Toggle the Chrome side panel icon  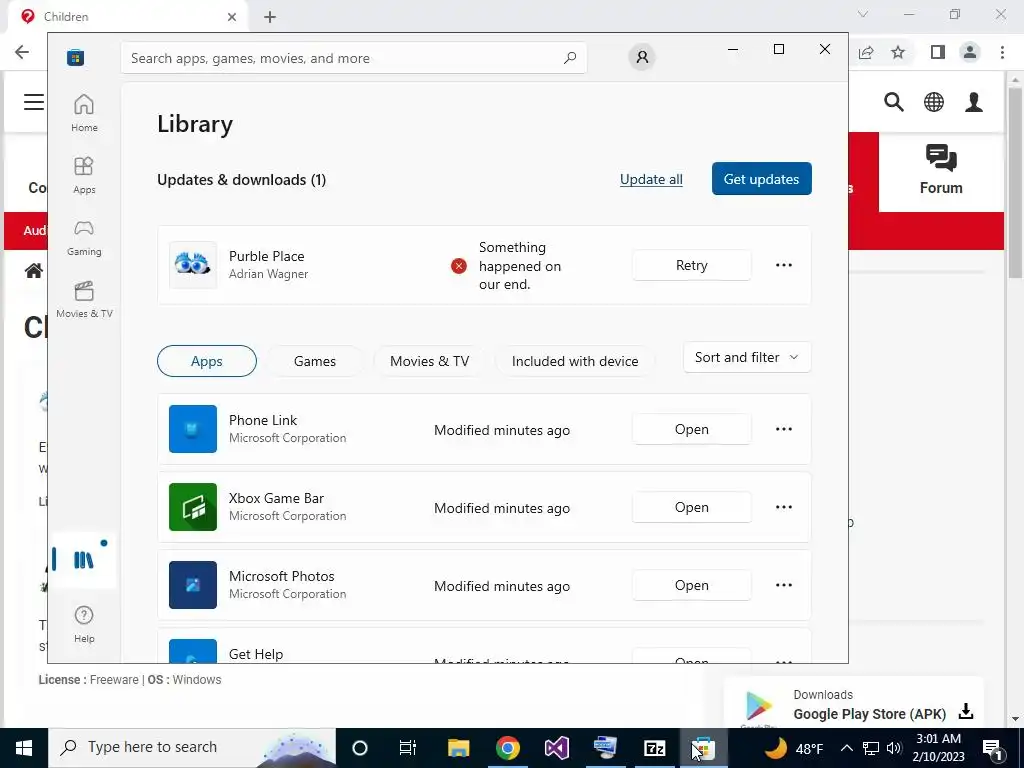[x=938, y=52]
